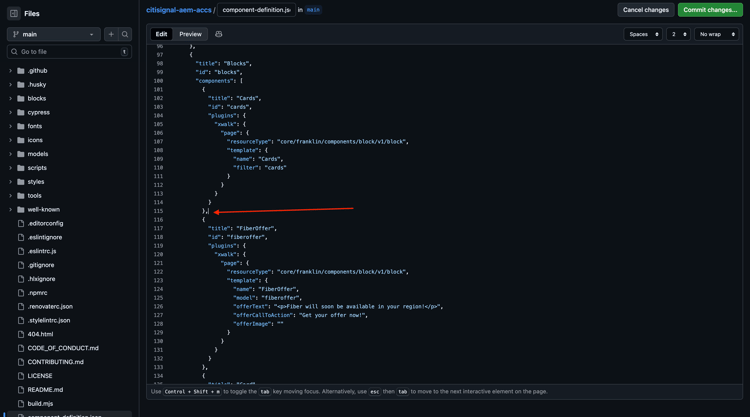
Task: Open the .husky folder icon
Action: pyautogui.click(x=21, y=85)
